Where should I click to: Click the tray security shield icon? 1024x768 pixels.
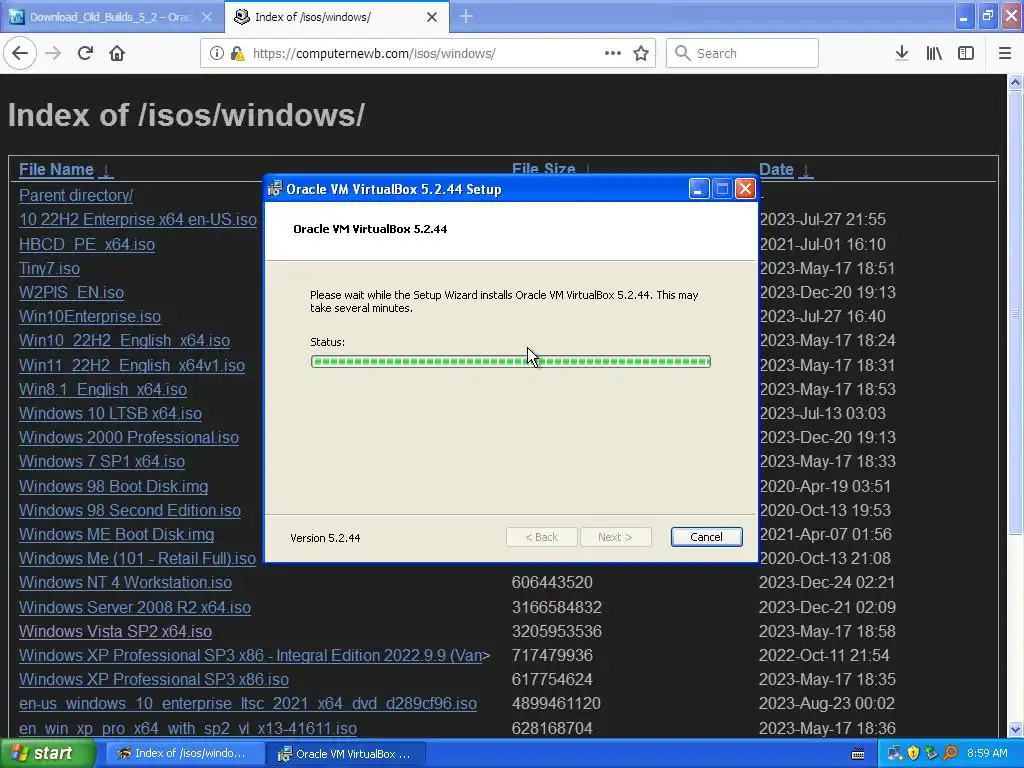tap(913, 754)
